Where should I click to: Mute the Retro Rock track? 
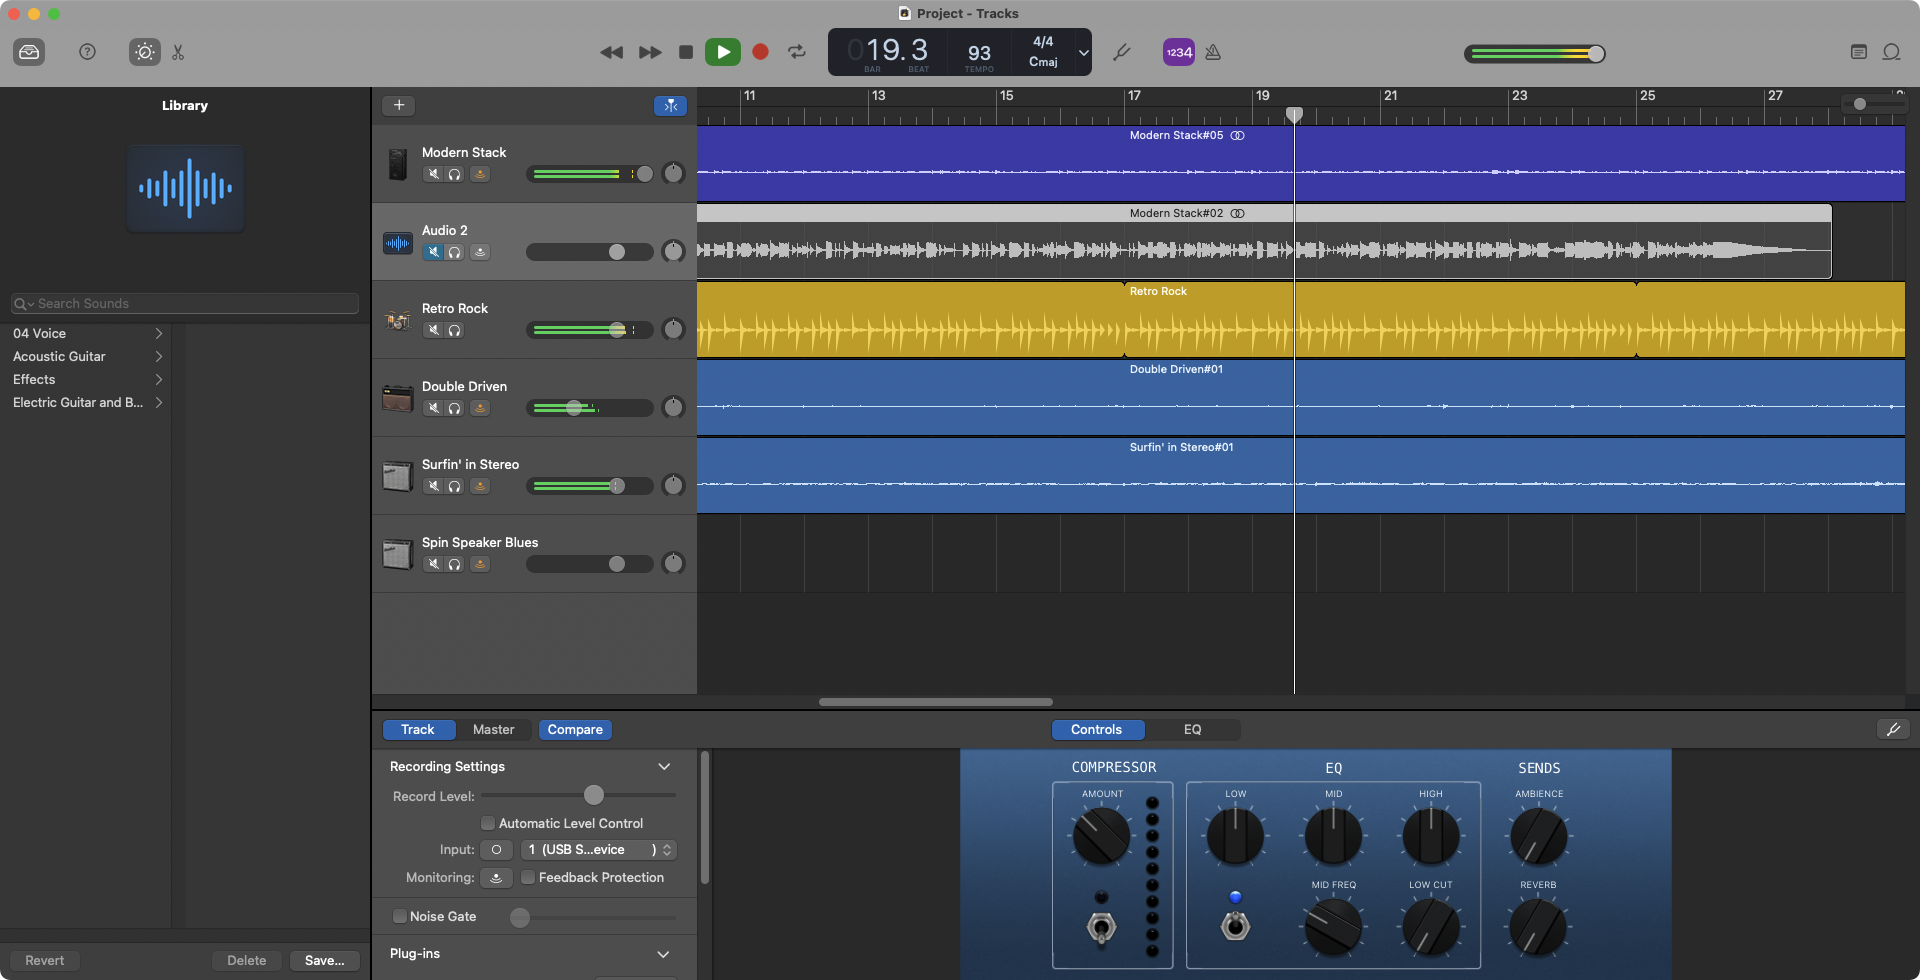(433, 330)
